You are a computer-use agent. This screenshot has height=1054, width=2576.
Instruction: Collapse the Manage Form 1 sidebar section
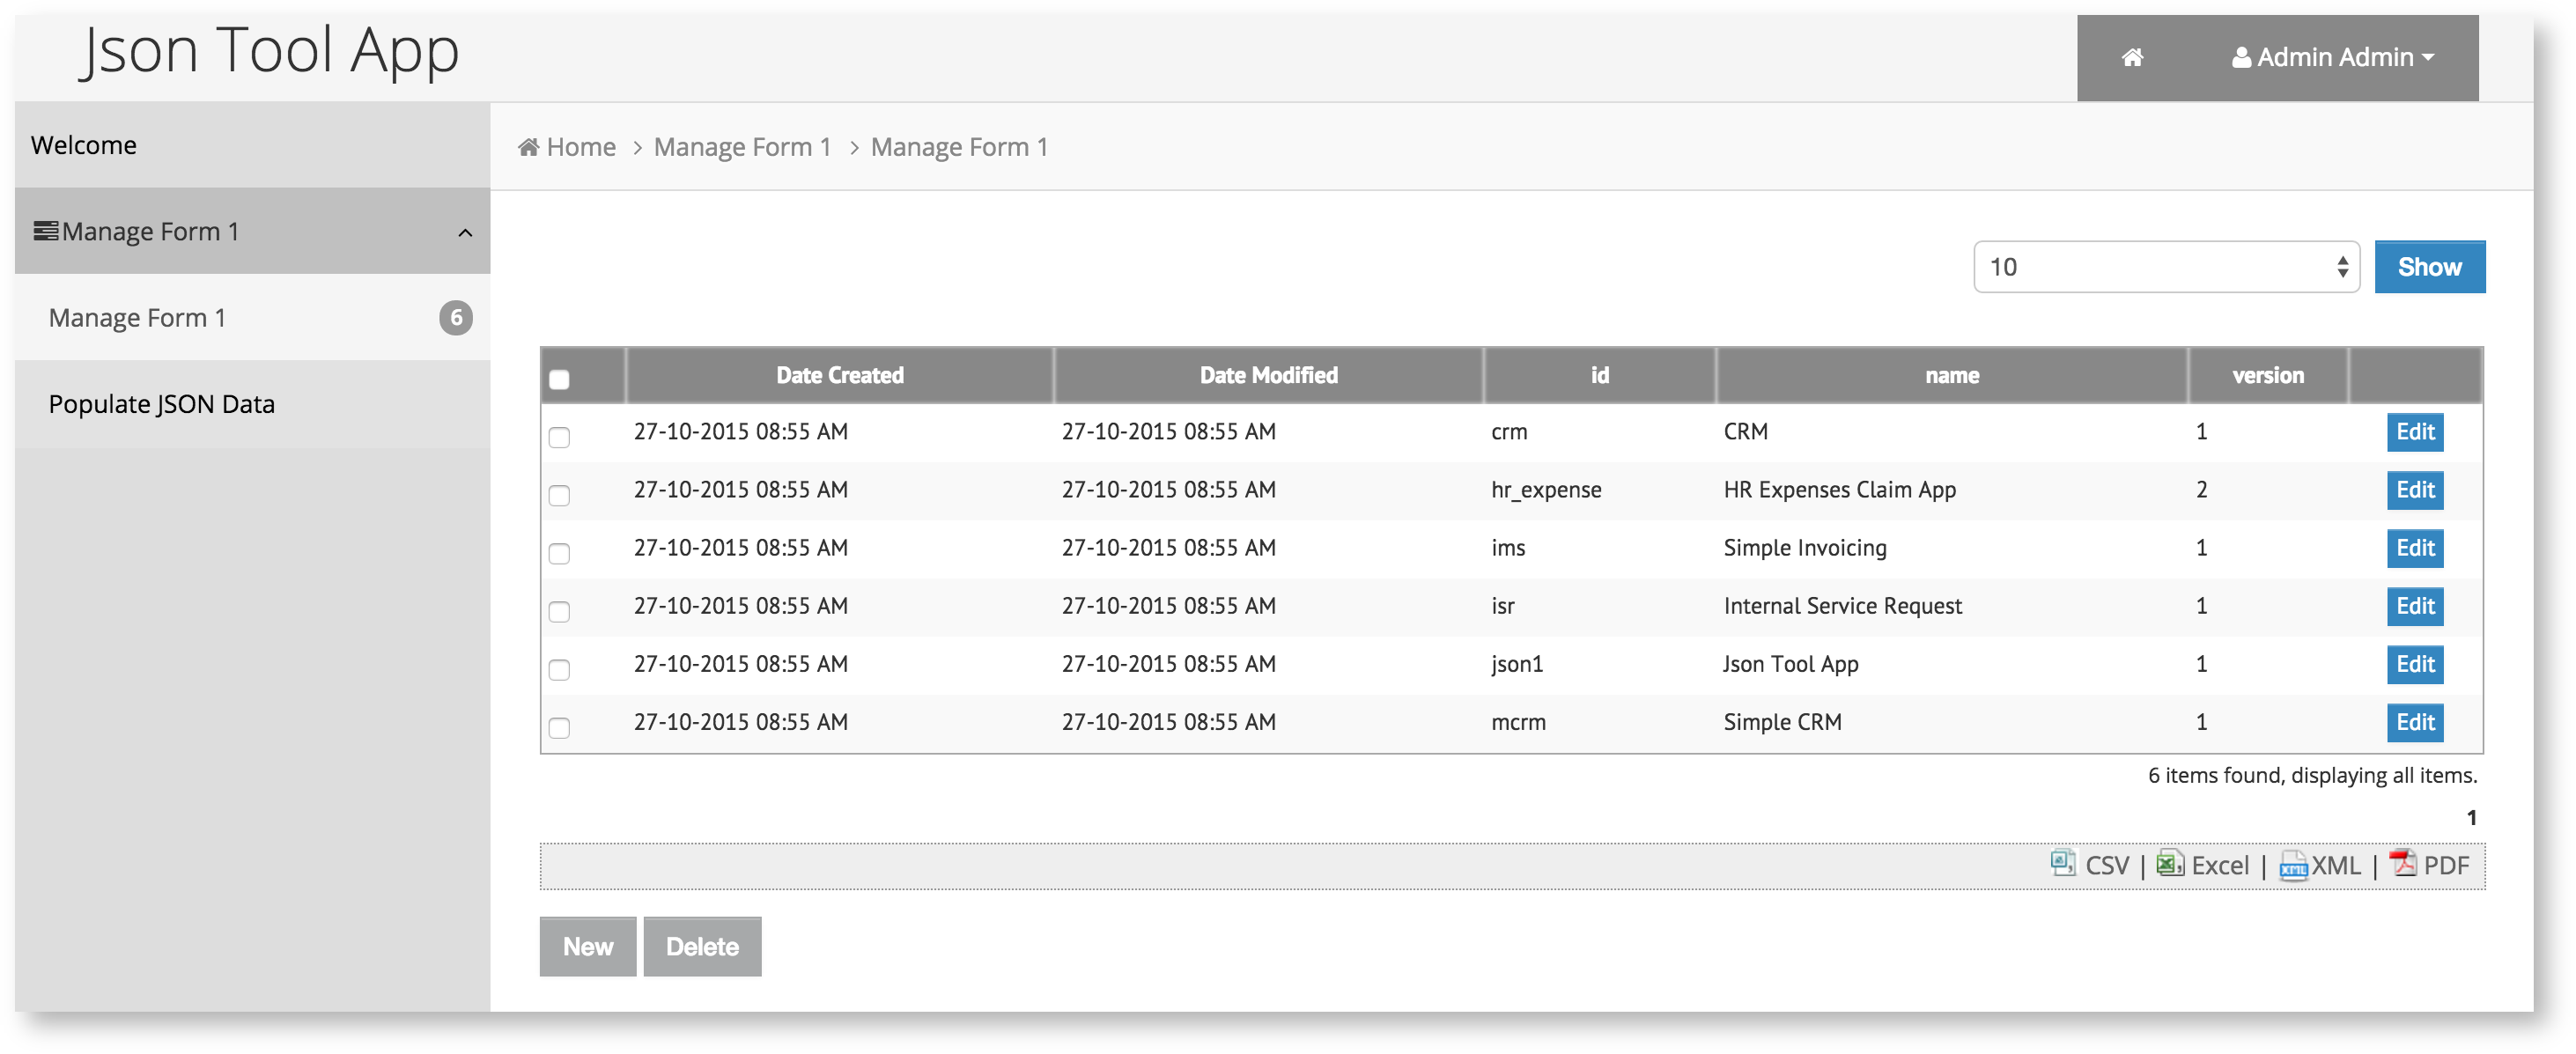click(x=464, y=232)
